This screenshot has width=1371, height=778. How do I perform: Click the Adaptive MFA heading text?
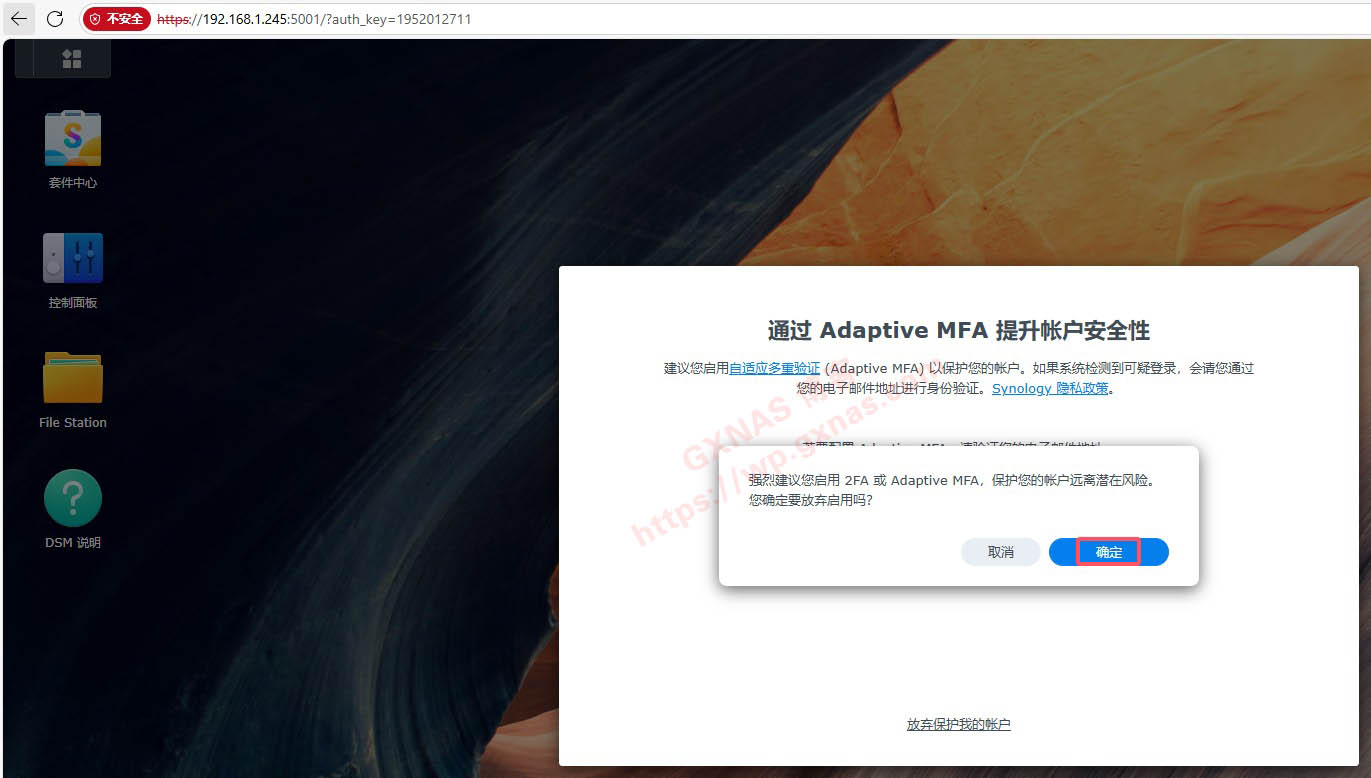pos(958,330)
